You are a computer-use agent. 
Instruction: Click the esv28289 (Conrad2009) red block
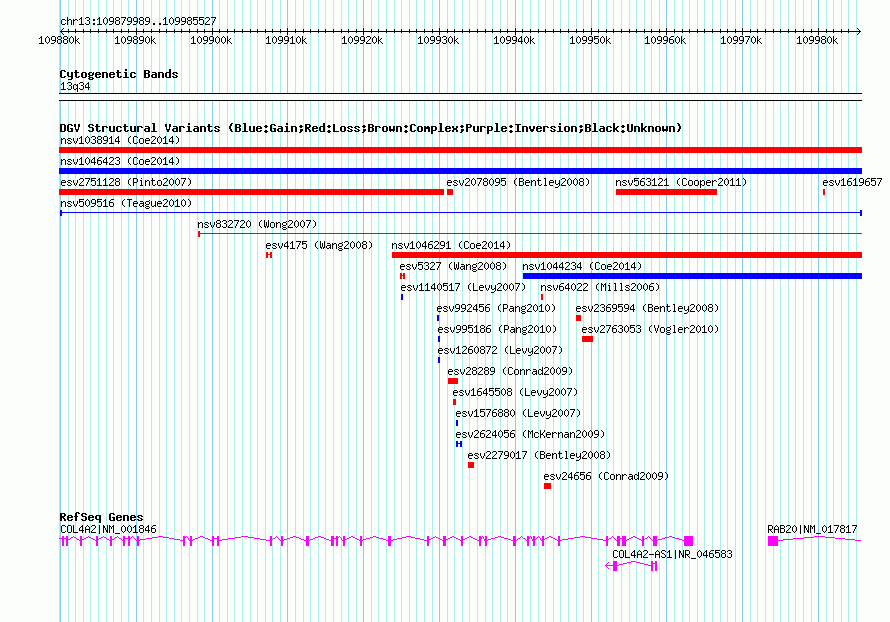tap(452, 381)
